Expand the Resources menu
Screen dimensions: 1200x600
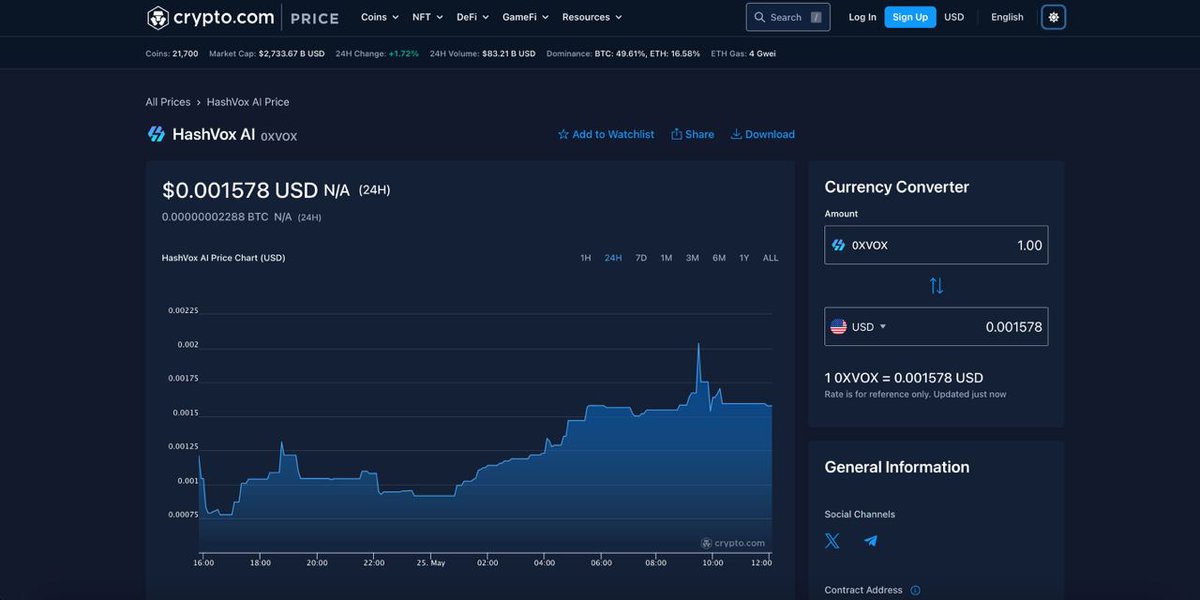592,17
